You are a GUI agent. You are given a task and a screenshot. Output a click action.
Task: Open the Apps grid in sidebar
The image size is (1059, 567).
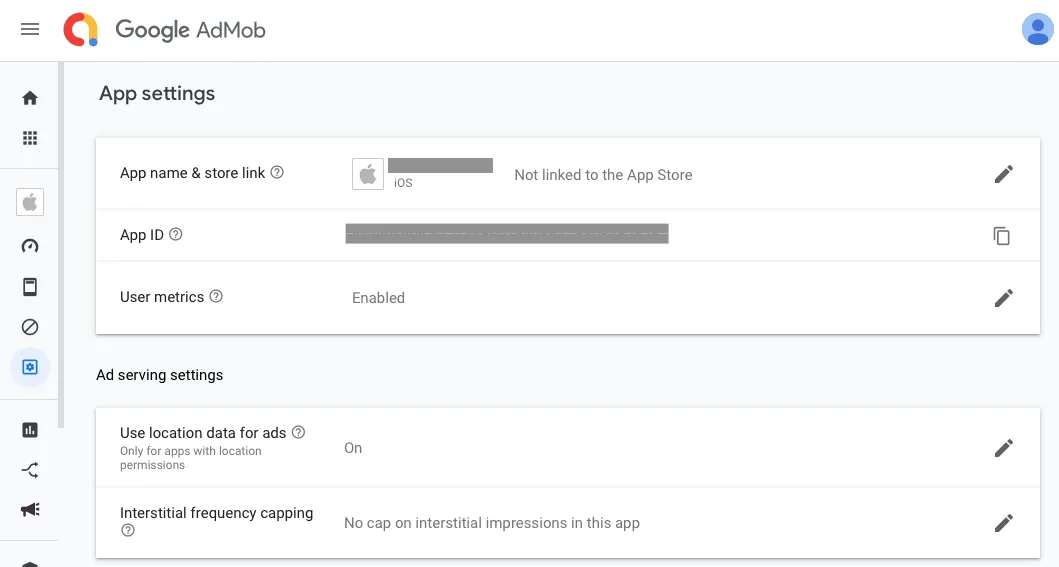[x=30, y=138]
